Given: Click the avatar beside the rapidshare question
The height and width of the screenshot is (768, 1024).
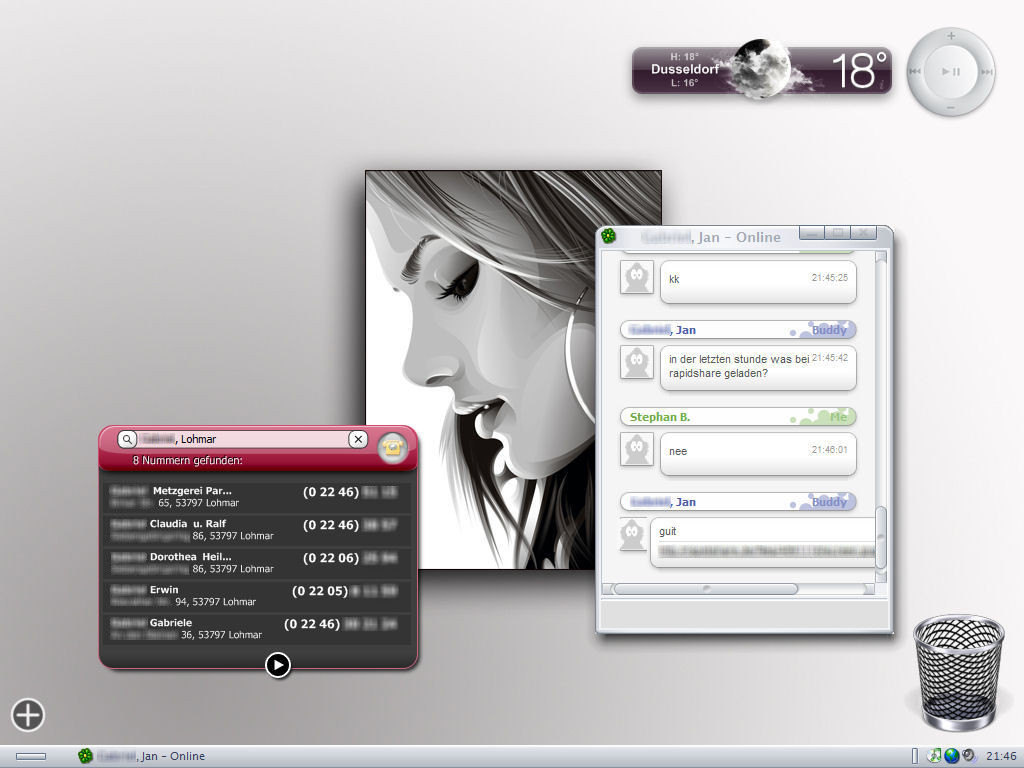Looking at the screenshot, I should 637,362.
